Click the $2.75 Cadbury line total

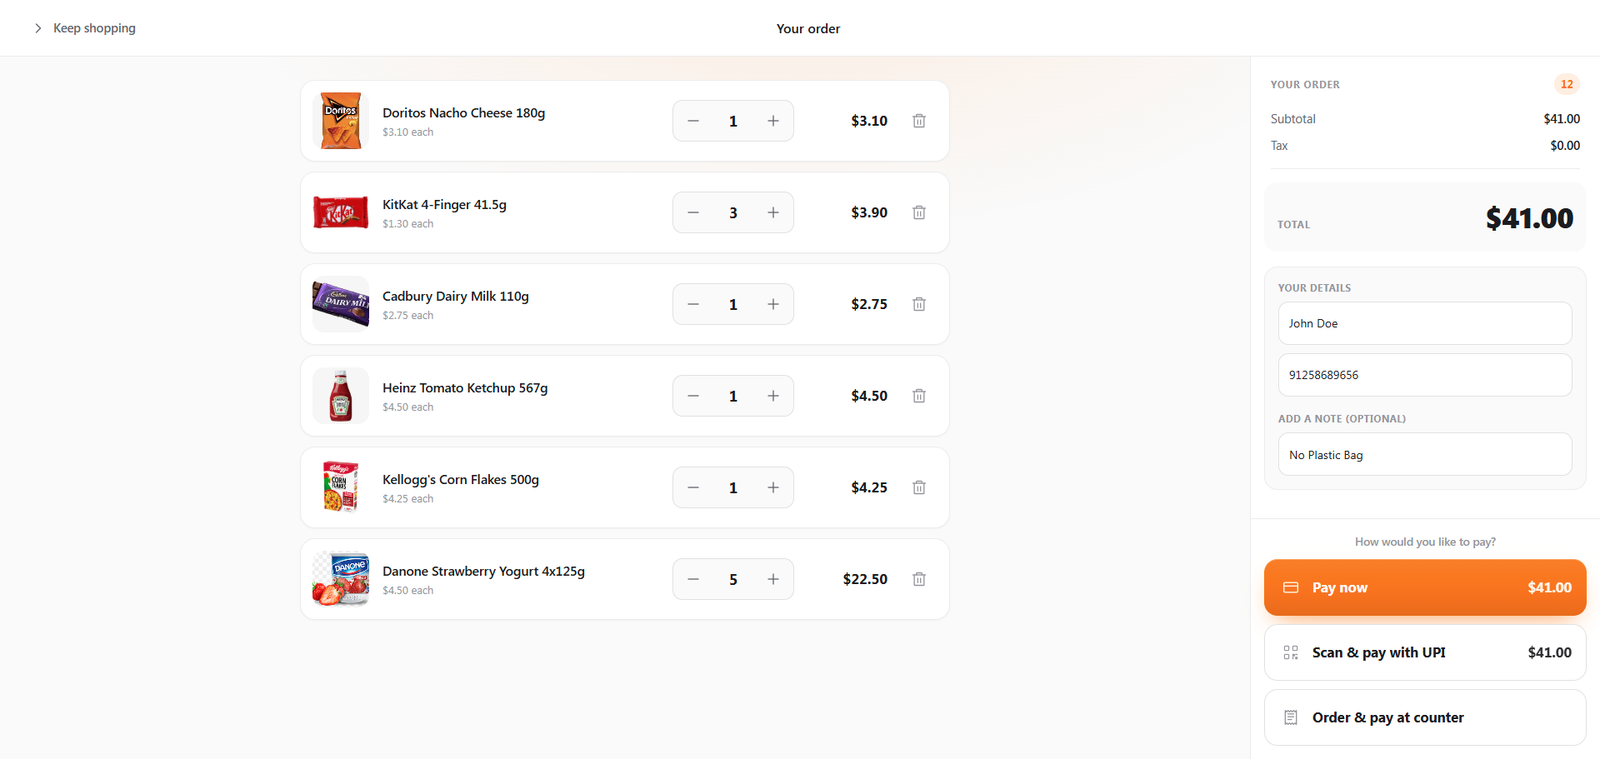pyautogui.click(x=869, y=304)
